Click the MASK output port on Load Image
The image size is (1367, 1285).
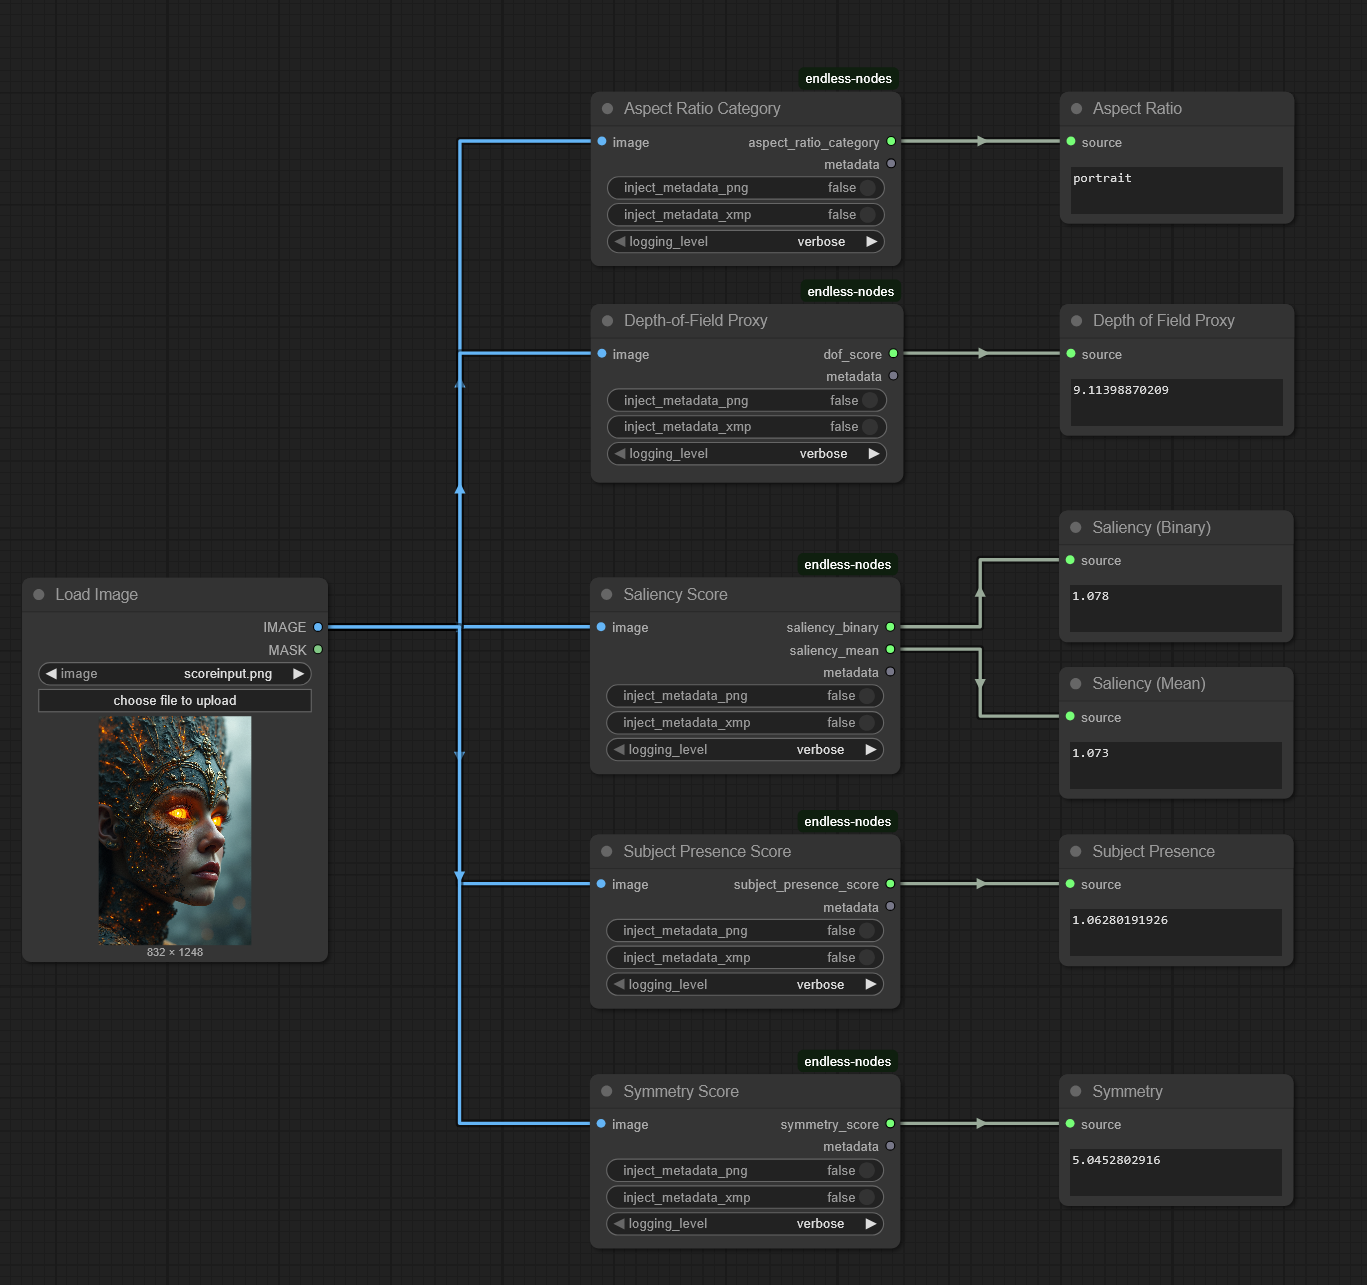(318, 650)
